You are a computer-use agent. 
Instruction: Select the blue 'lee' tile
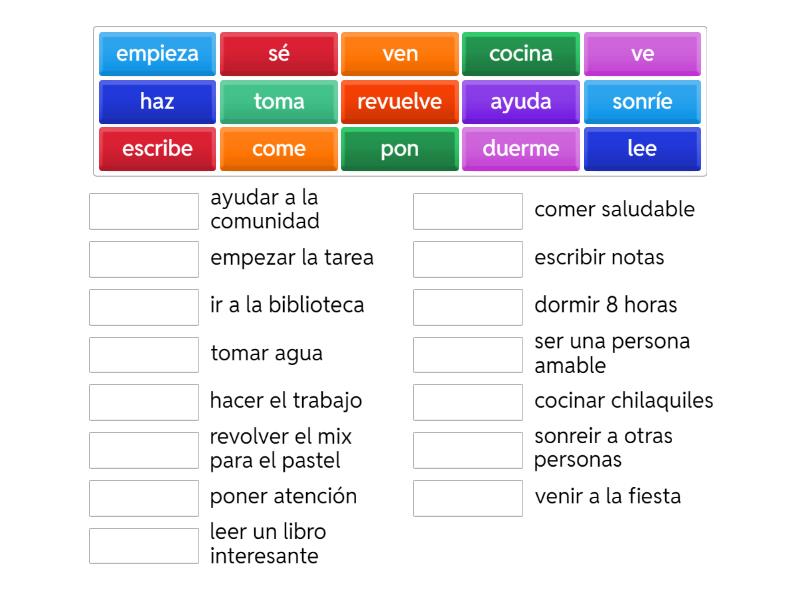[642, 149]
